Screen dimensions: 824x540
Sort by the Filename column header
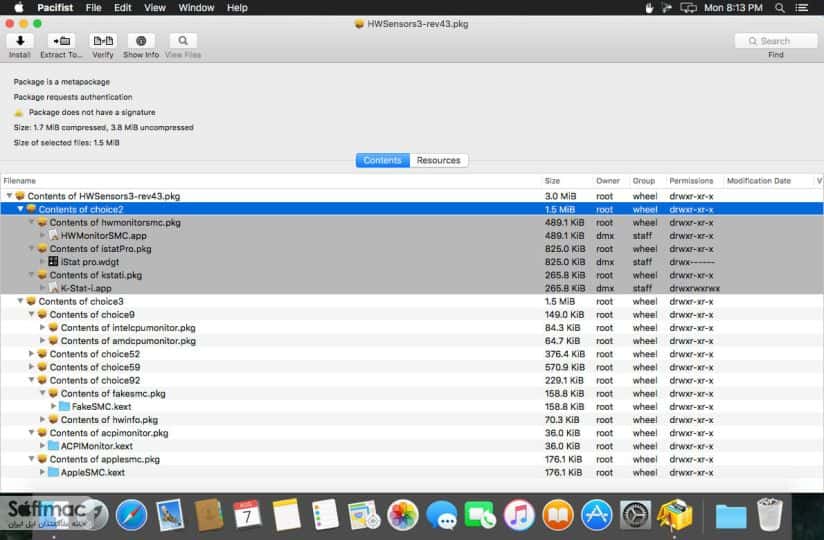point(271,181)
